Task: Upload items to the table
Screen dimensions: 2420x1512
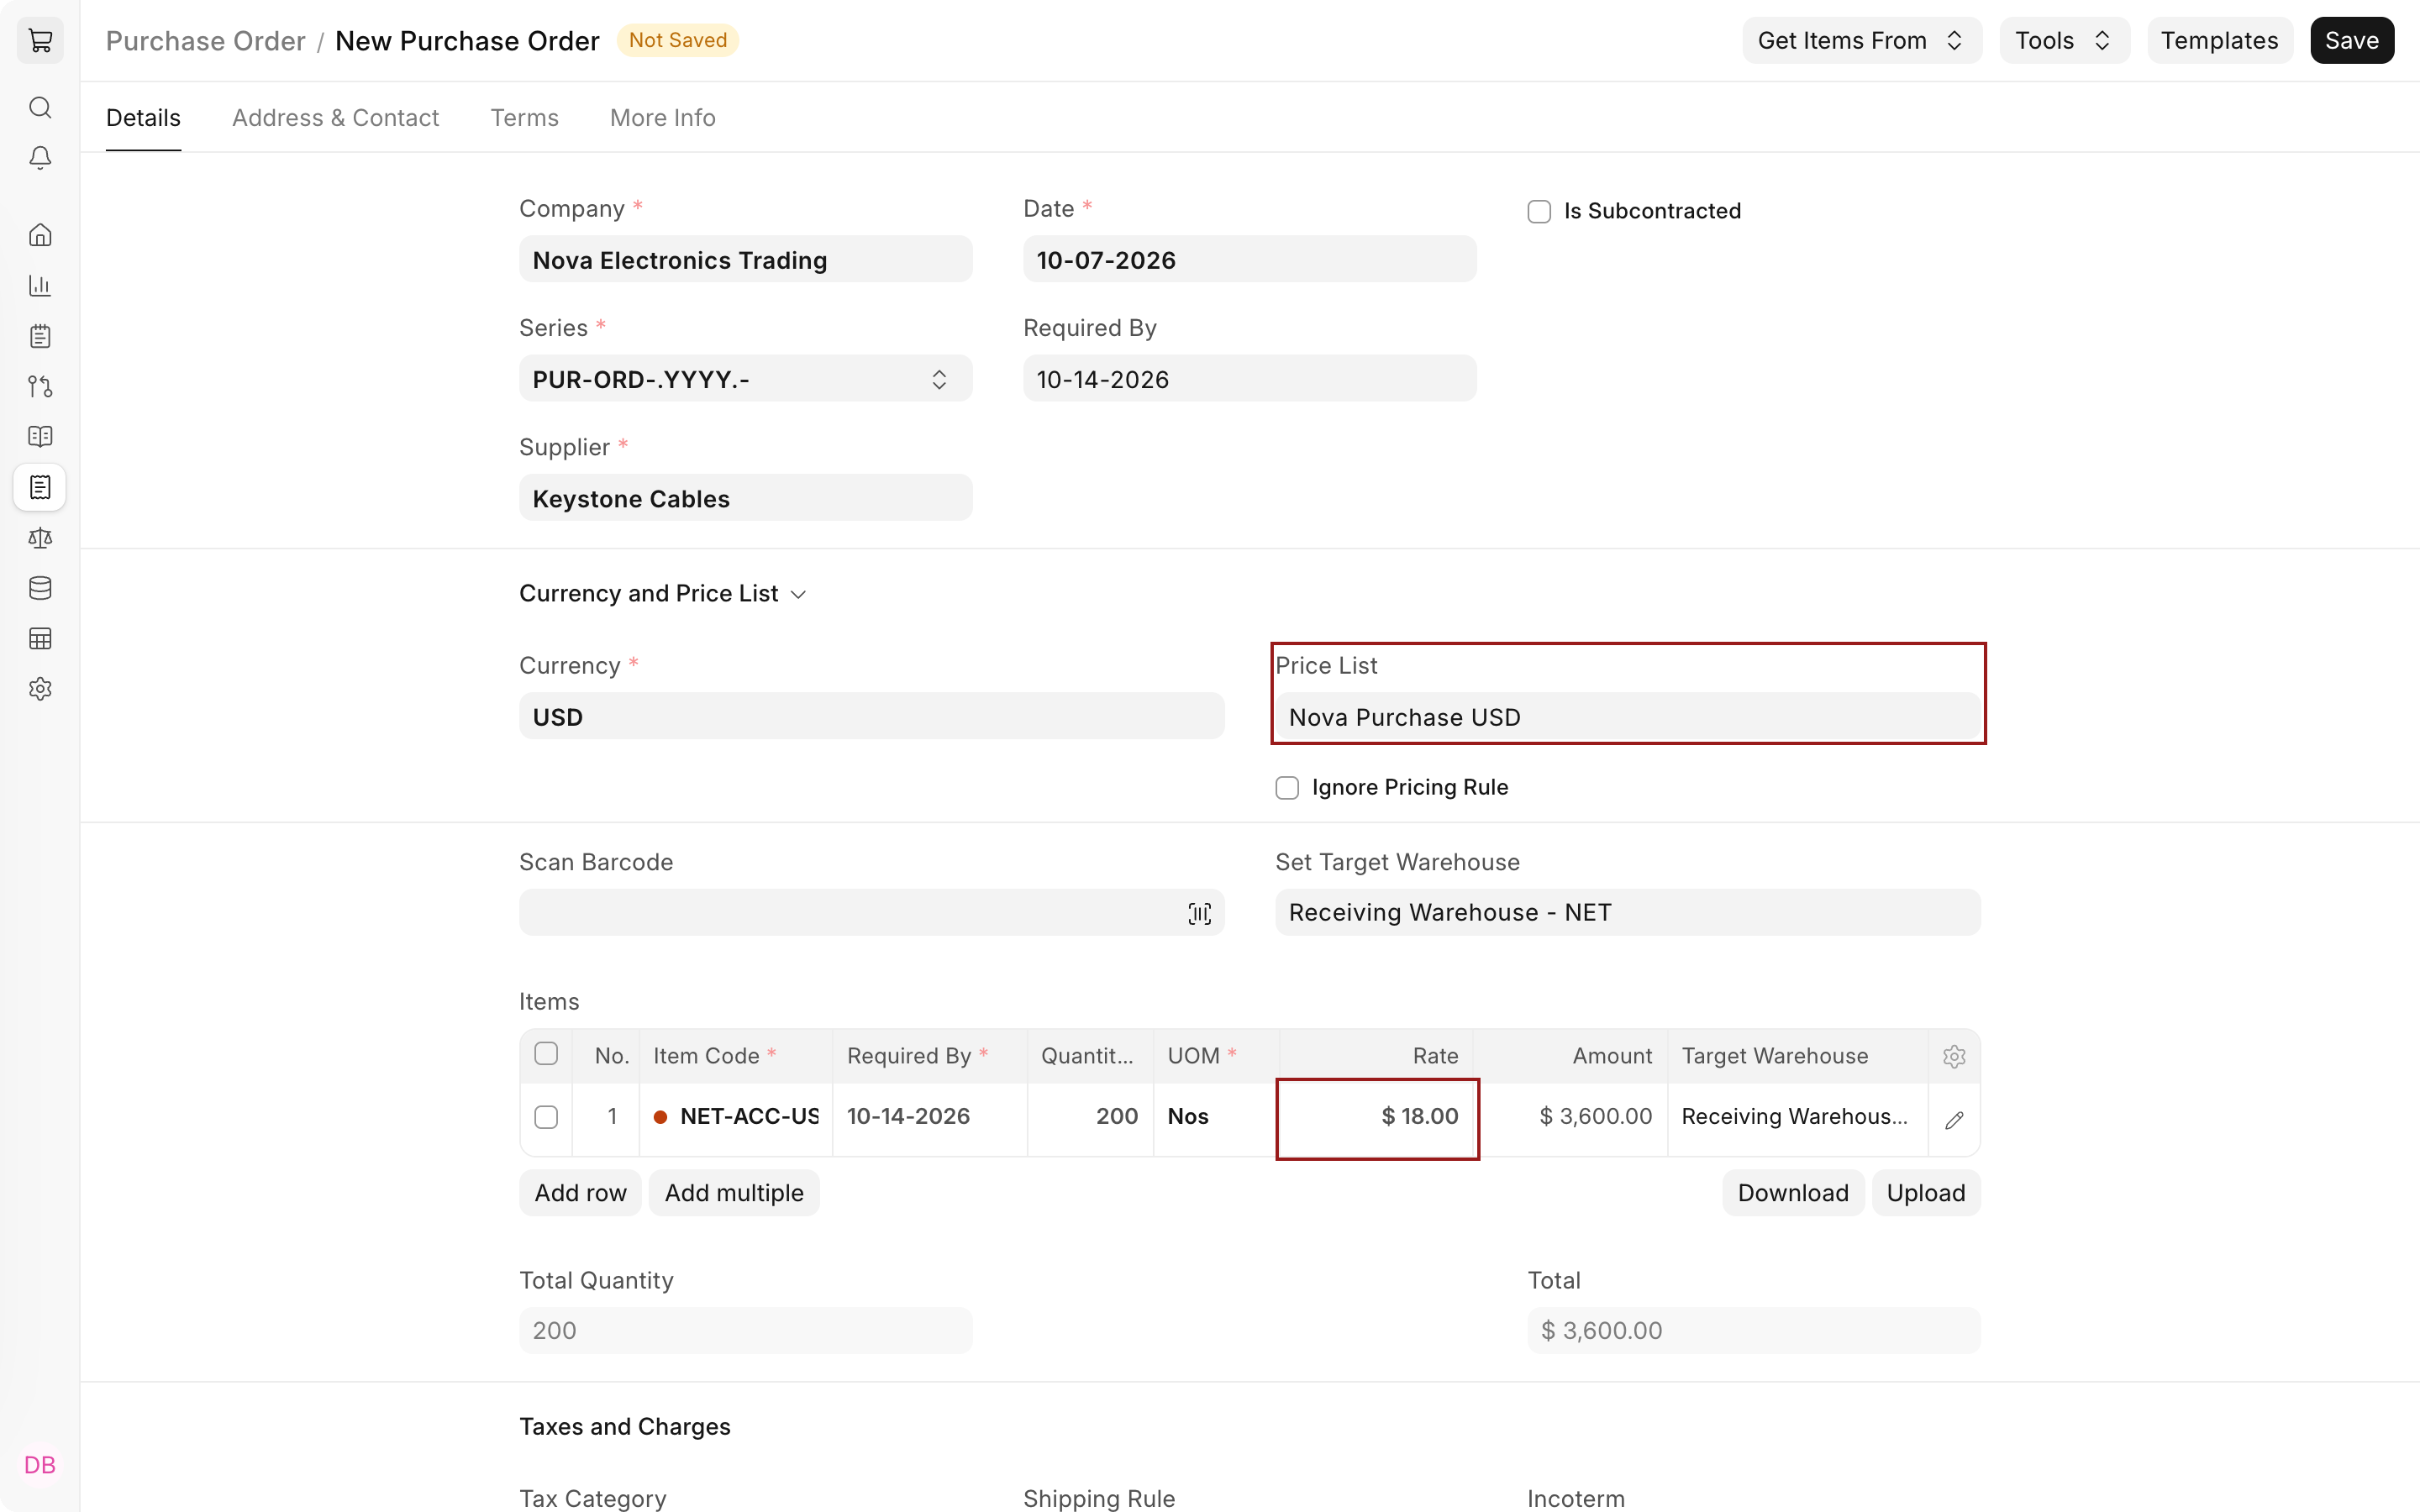Action: [1925, 1193]
